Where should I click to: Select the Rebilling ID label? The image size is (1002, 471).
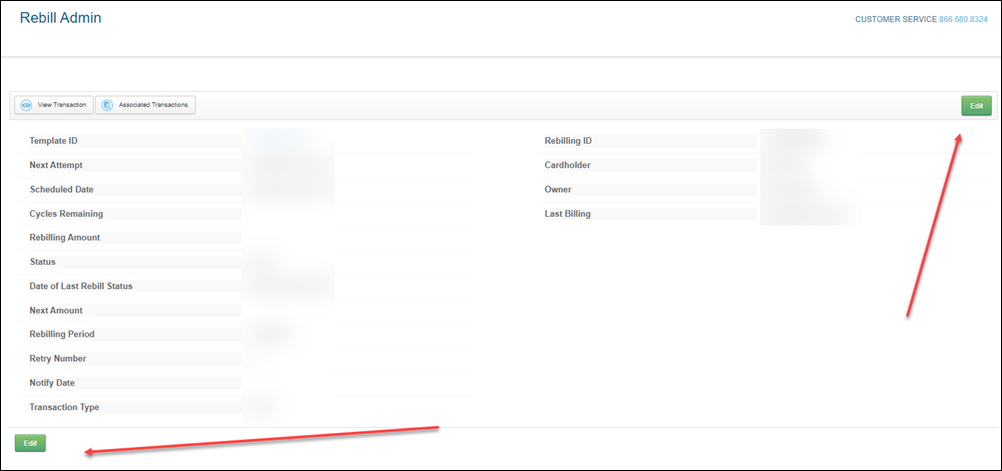575,141
